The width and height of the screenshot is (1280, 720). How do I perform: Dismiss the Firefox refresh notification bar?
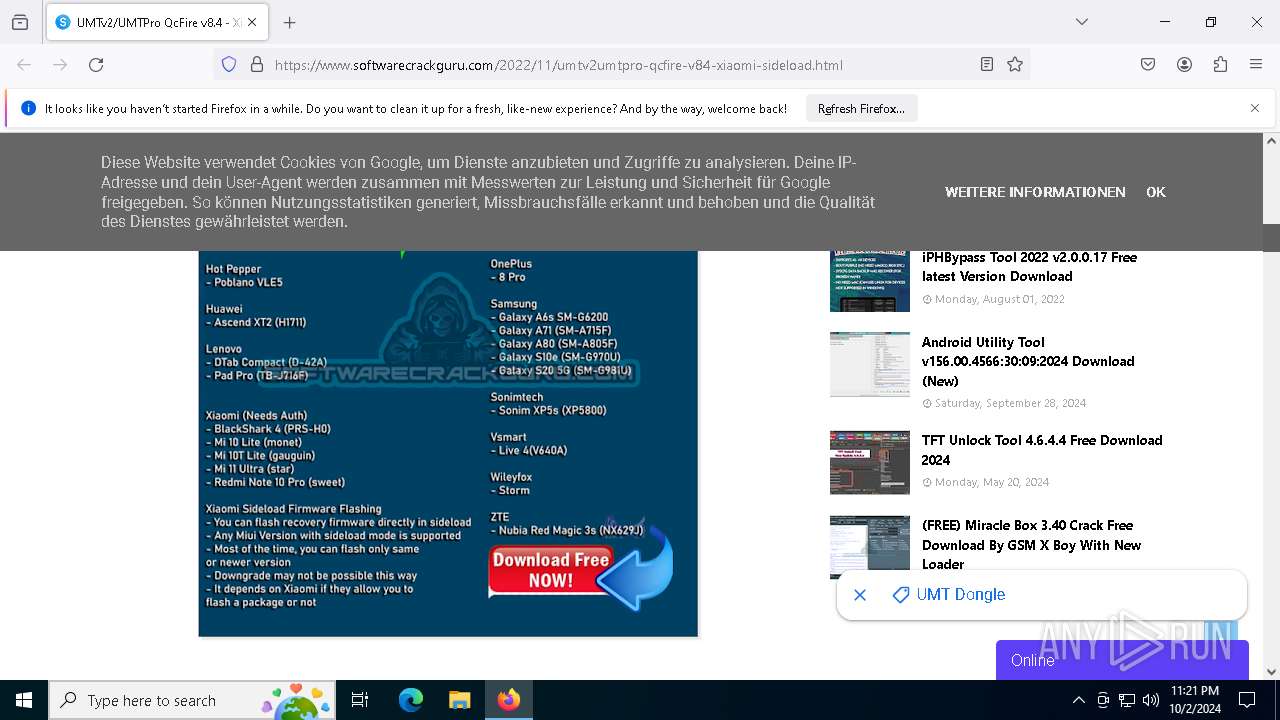click(1255, 108)
